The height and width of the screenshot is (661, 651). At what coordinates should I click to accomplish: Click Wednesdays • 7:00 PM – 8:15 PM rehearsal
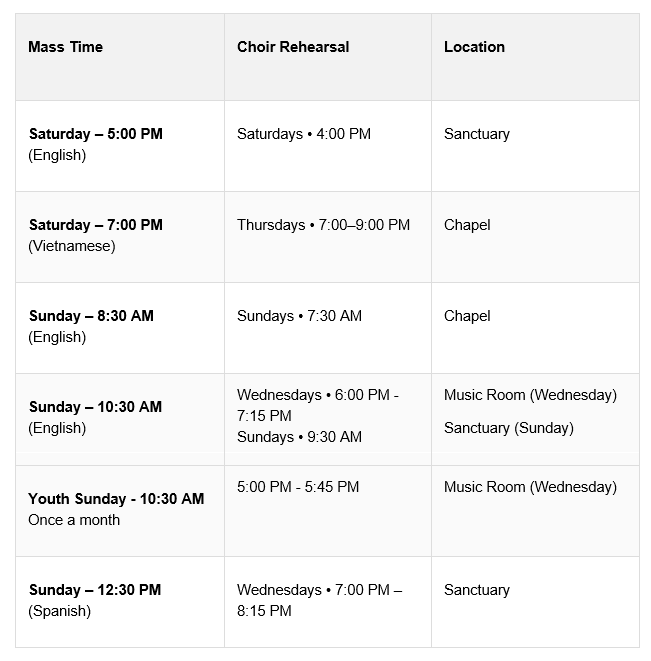[320, 600]
